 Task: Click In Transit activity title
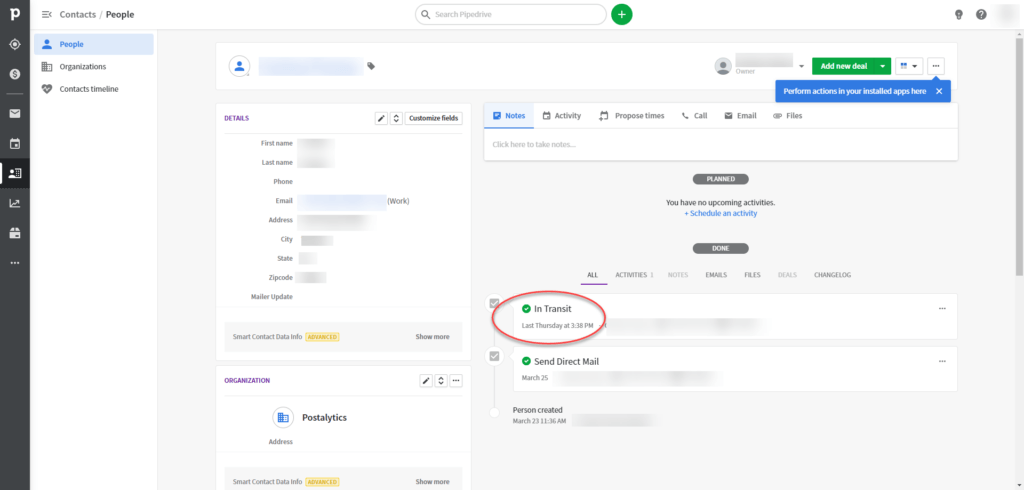(552, 308)
